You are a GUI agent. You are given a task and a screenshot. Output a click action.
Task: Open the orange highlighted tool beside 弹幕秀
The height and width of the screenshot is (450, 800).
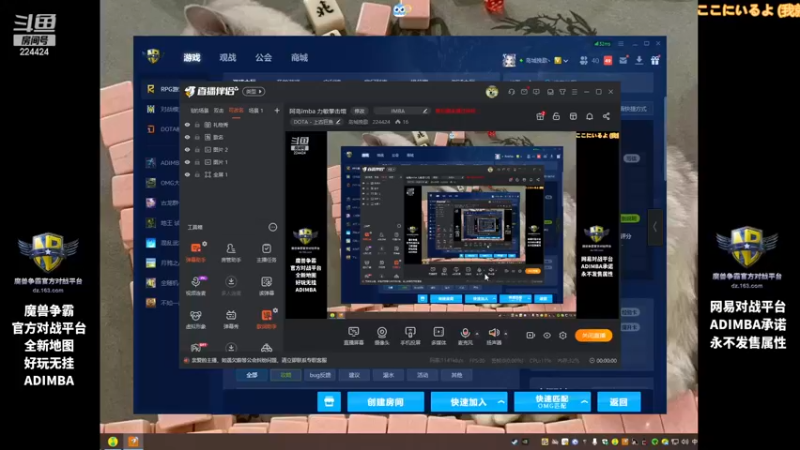tap(266, 319)
